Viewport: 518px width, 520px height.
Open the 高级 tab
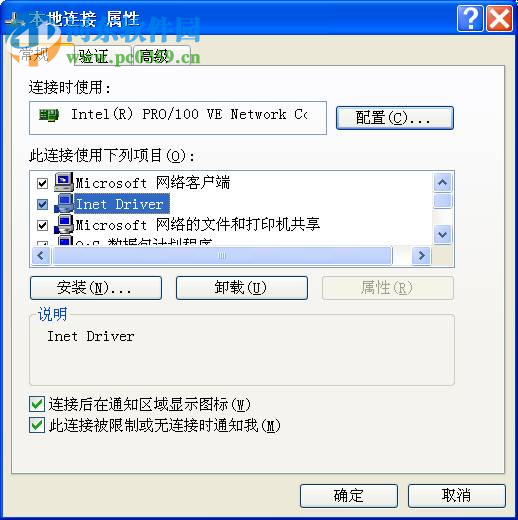(x=161, y=56)
